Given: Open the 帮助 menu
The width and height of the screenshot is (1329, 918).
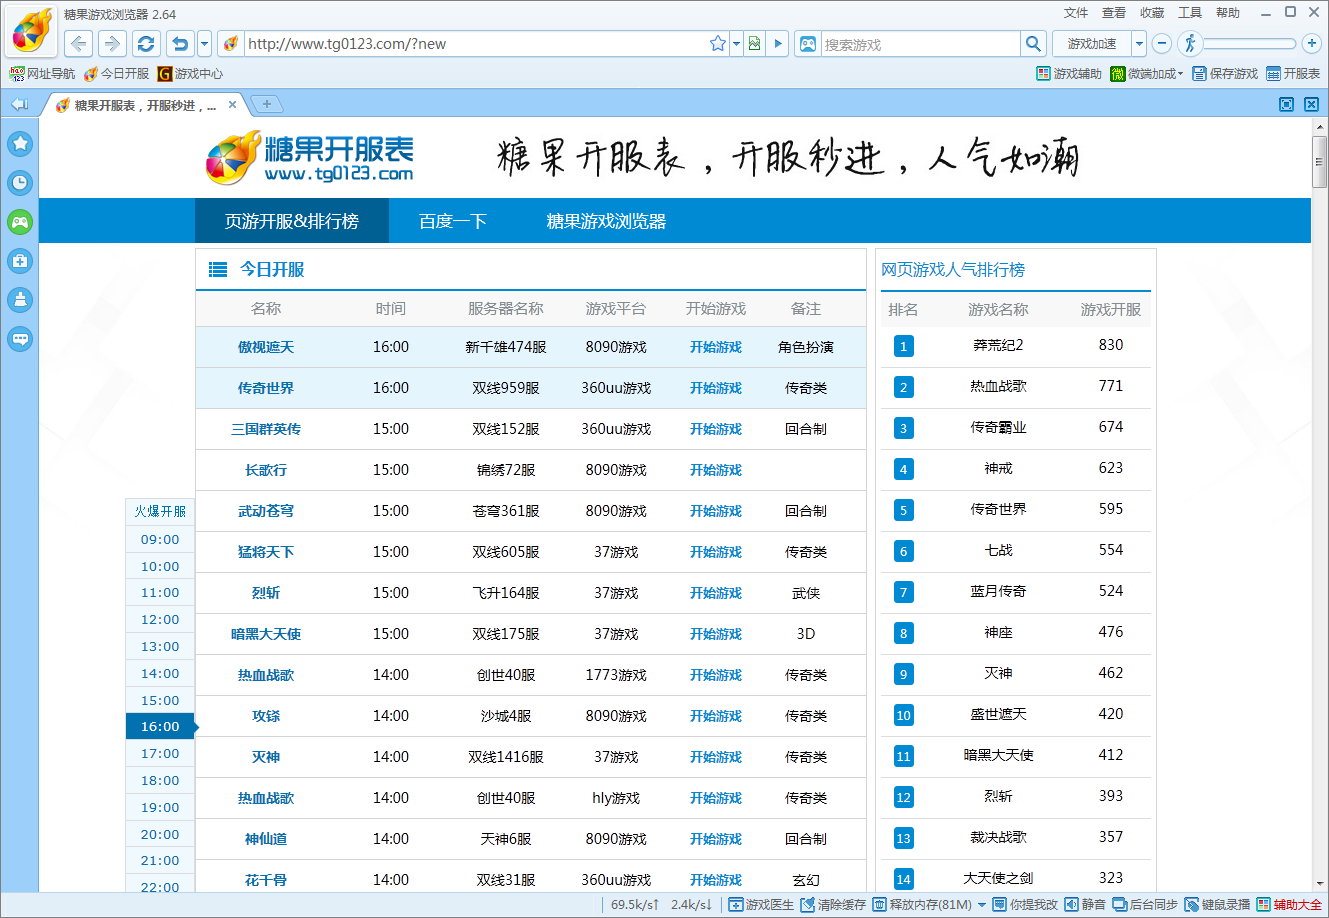Looking at the screenshot, I should tap(1228, 13).
